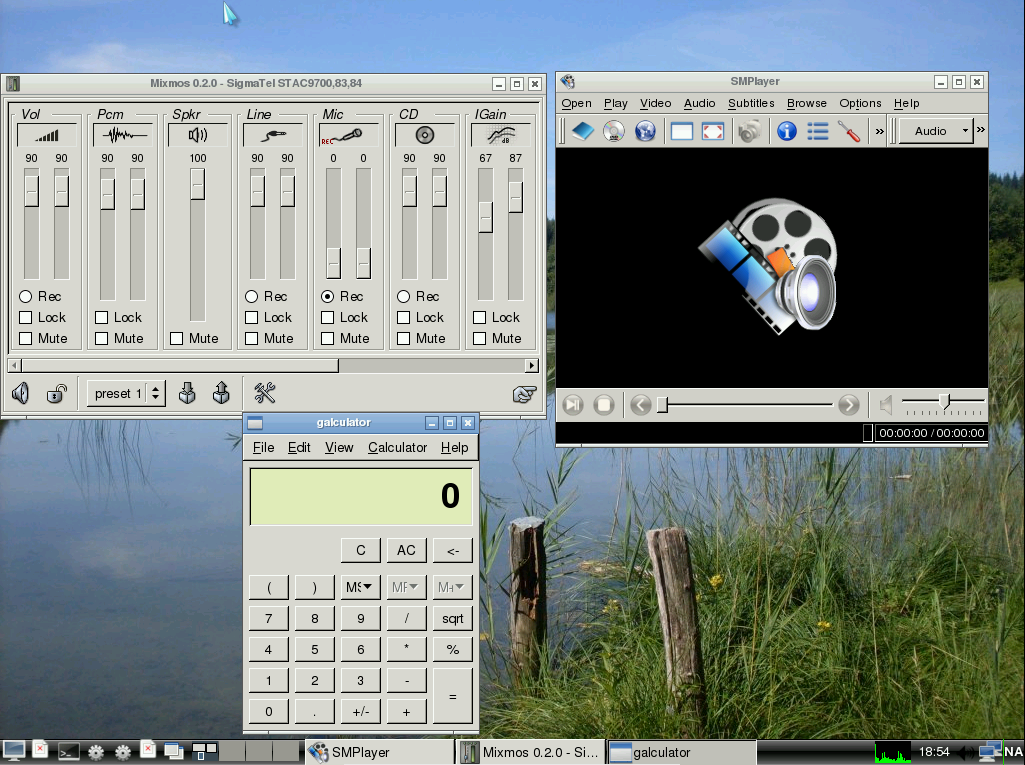Enable the Pcm Lock checkbox
The height and width of the screenshot is (765, 1025).
pyautogui.click(x=101, y=317)
